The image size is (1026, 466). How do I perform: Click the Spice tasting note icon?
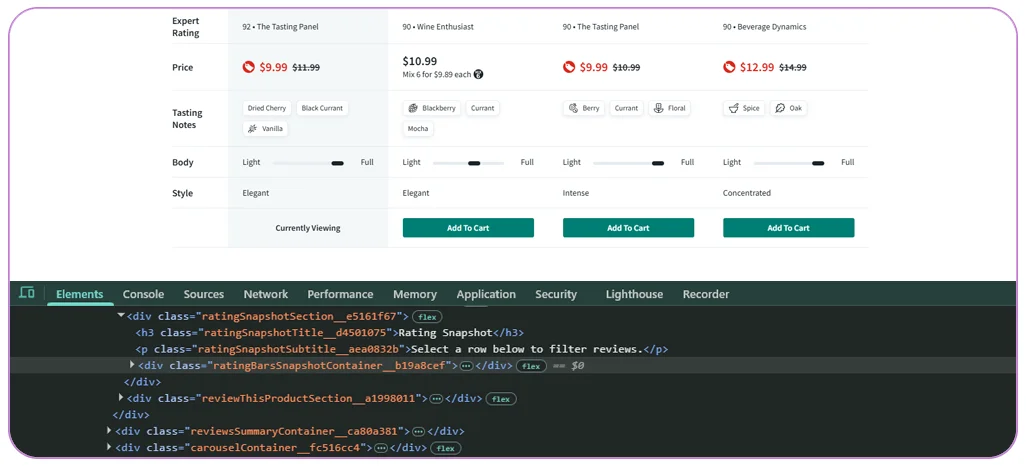click(x=734, y=109)
